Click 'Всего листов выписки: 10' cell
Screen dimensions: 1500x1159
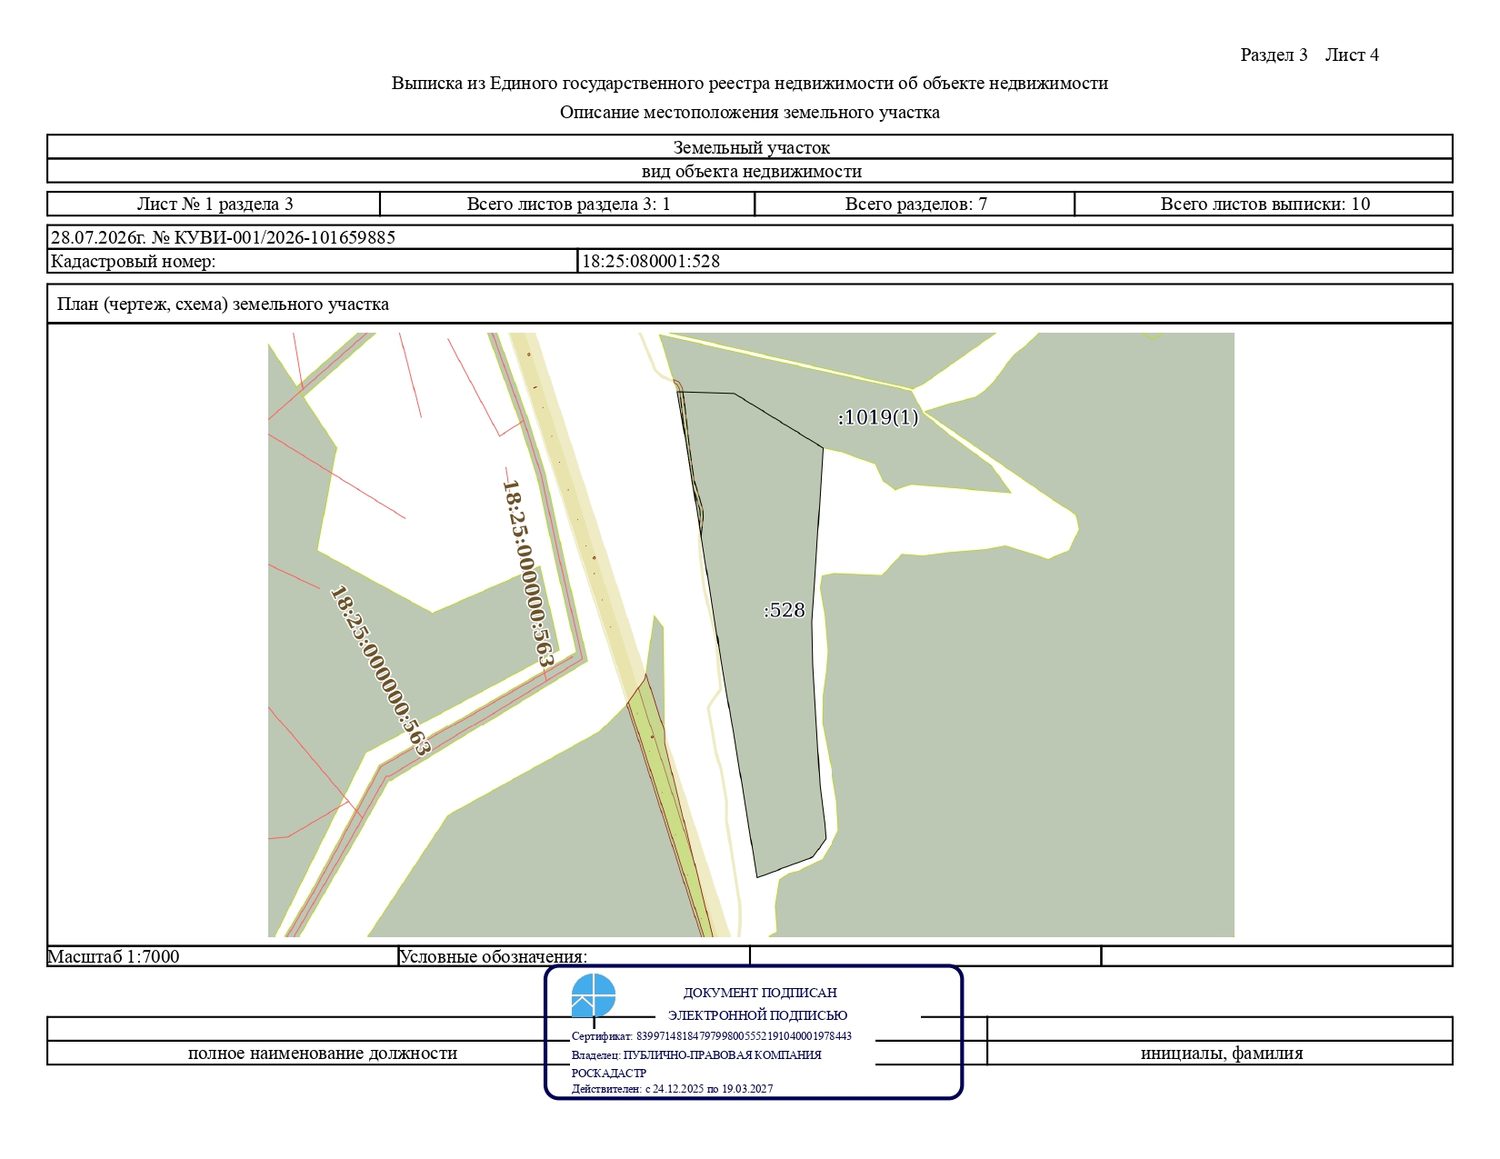[x=1264, y=204]
